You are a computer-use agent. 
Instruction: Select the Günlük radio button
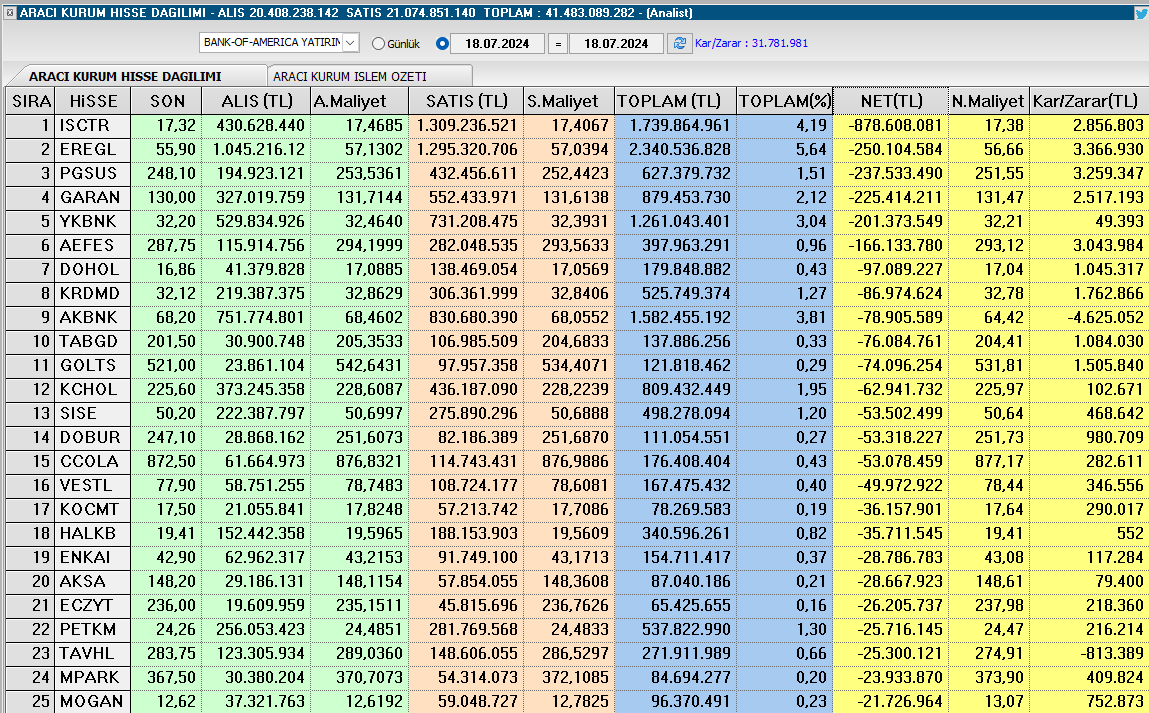click(378, 44)
